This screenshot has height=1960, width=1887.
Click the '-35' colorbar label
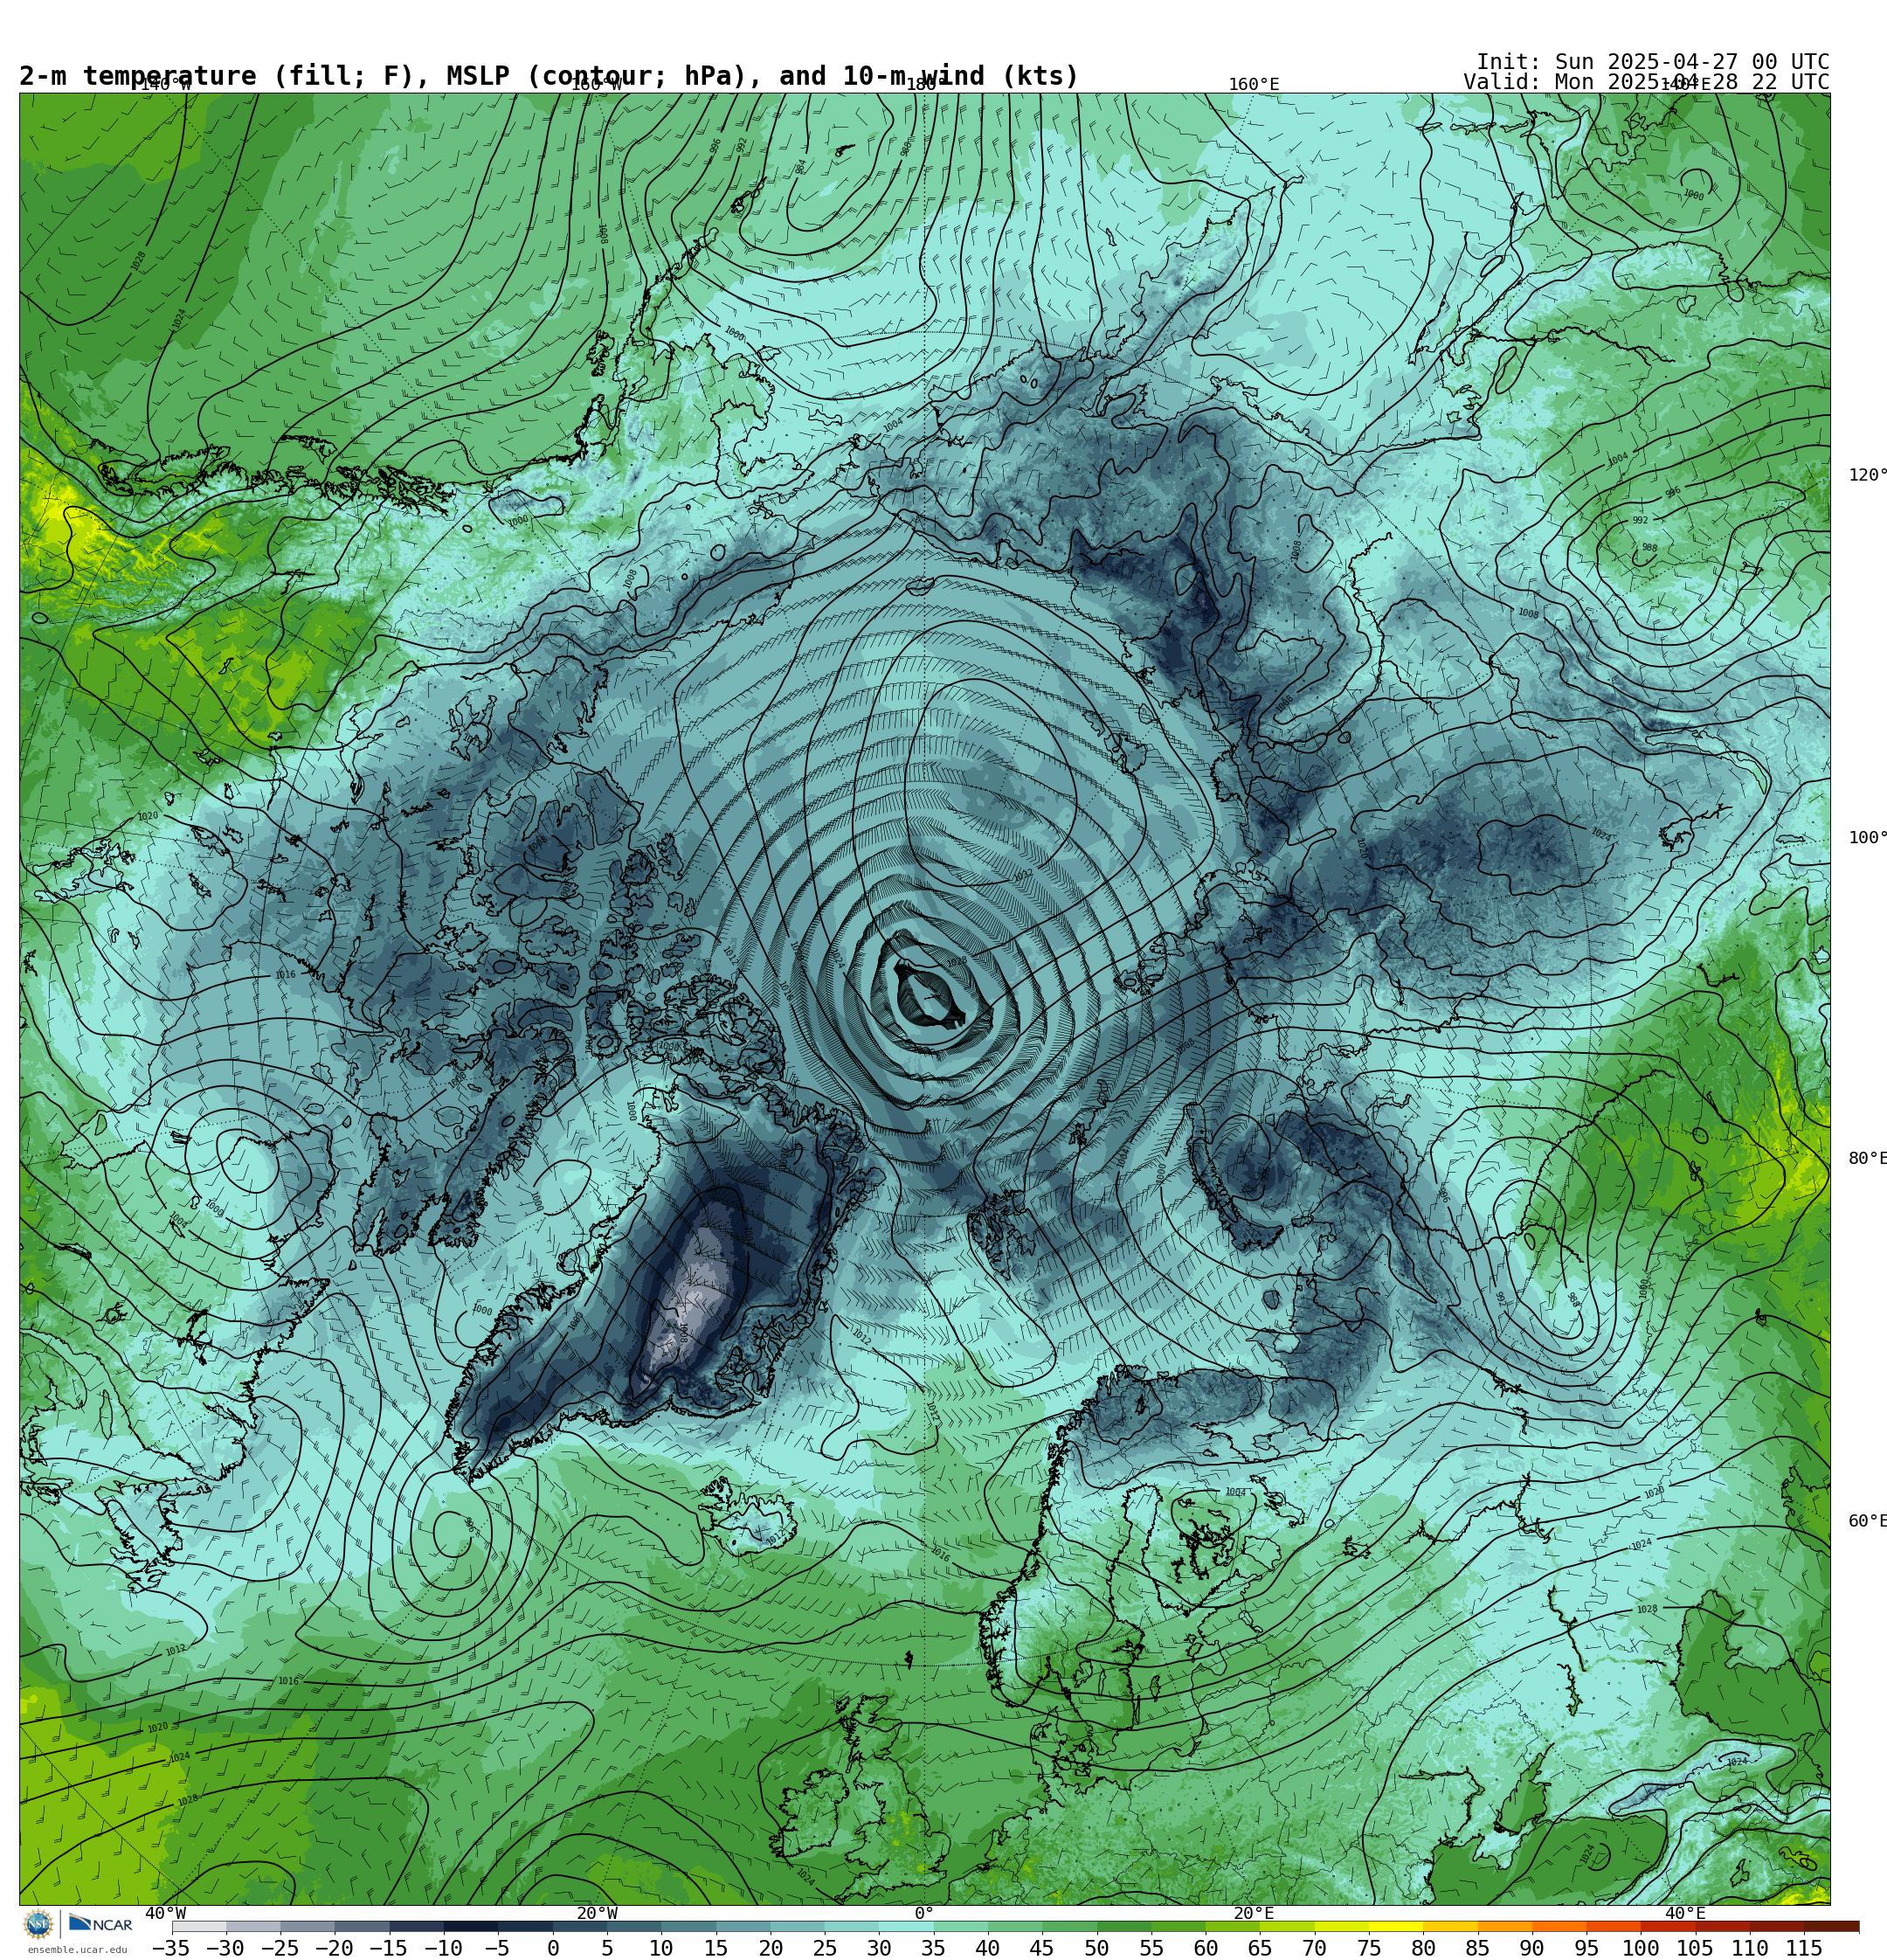coord(170,1948)
